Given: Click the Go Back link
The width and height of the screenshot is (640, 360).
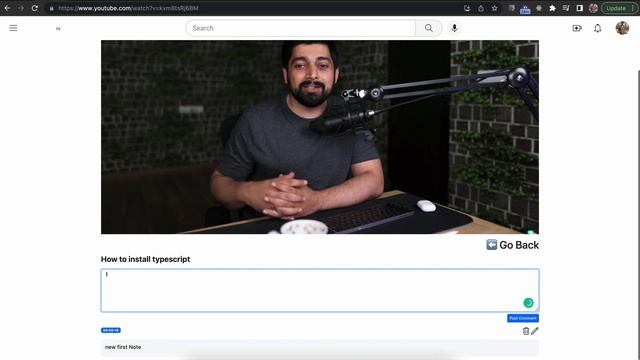Looking at the screenshot, I should pos(513,245).
